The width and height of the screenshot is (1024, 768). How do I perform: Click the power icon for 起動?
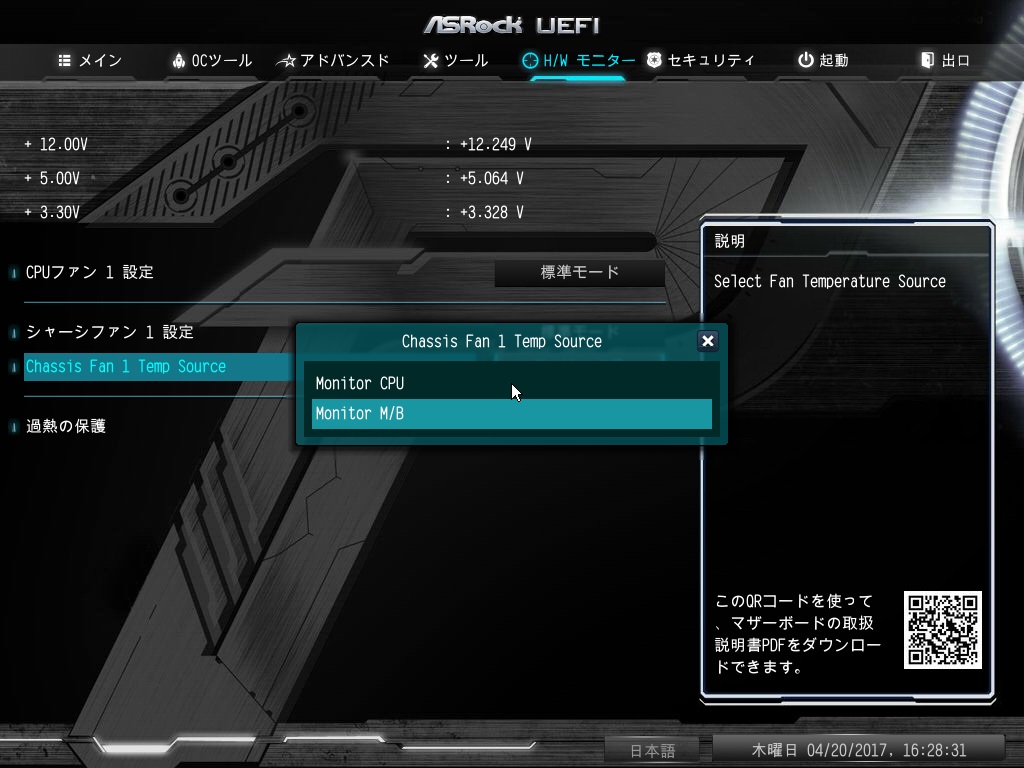(x=806, y=60)
